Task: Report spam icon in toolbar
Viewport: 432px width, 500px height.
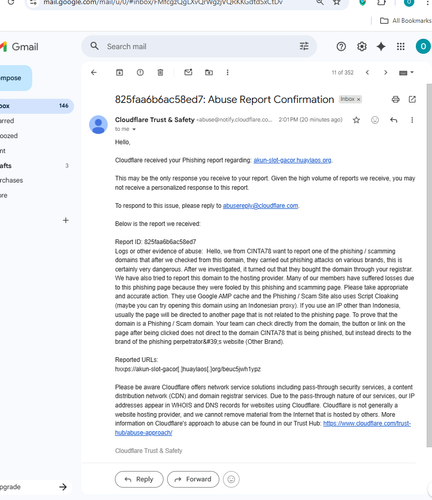Action: (140, 72)
